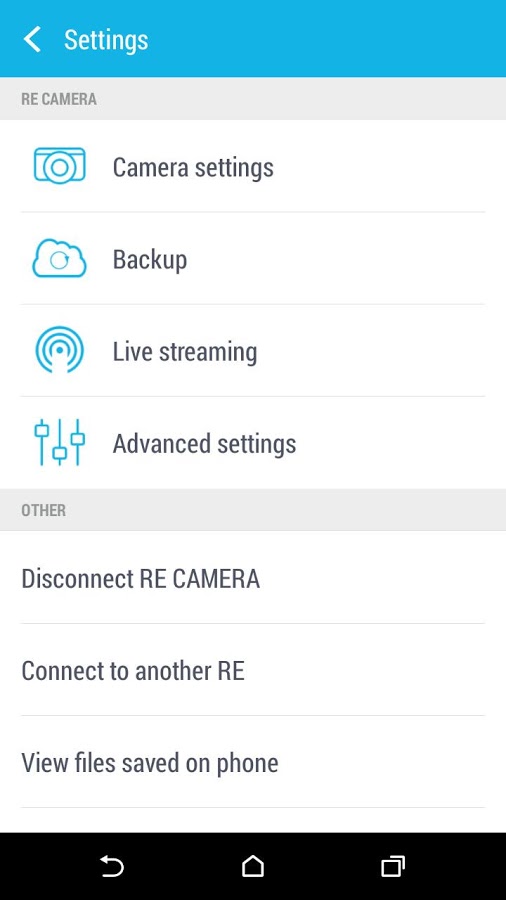This screenshot has width=506, height=900.
Task: Open the Advanced settings entry
Action: [204, 444]
